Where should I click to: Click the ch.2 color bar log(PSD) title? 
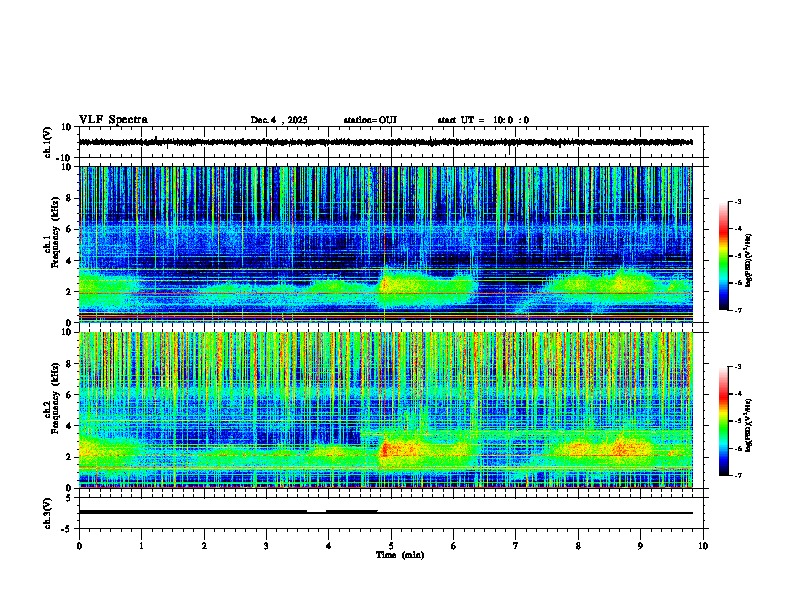pyautogui.click(x=749, y=425)
